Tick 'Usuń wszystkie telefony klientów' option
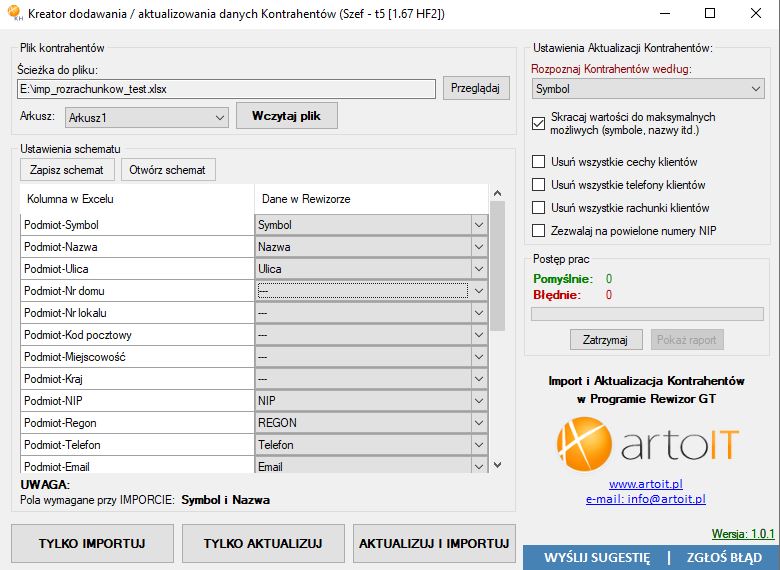780x570 pixels. pyautogui.click(x=539, y=185)
